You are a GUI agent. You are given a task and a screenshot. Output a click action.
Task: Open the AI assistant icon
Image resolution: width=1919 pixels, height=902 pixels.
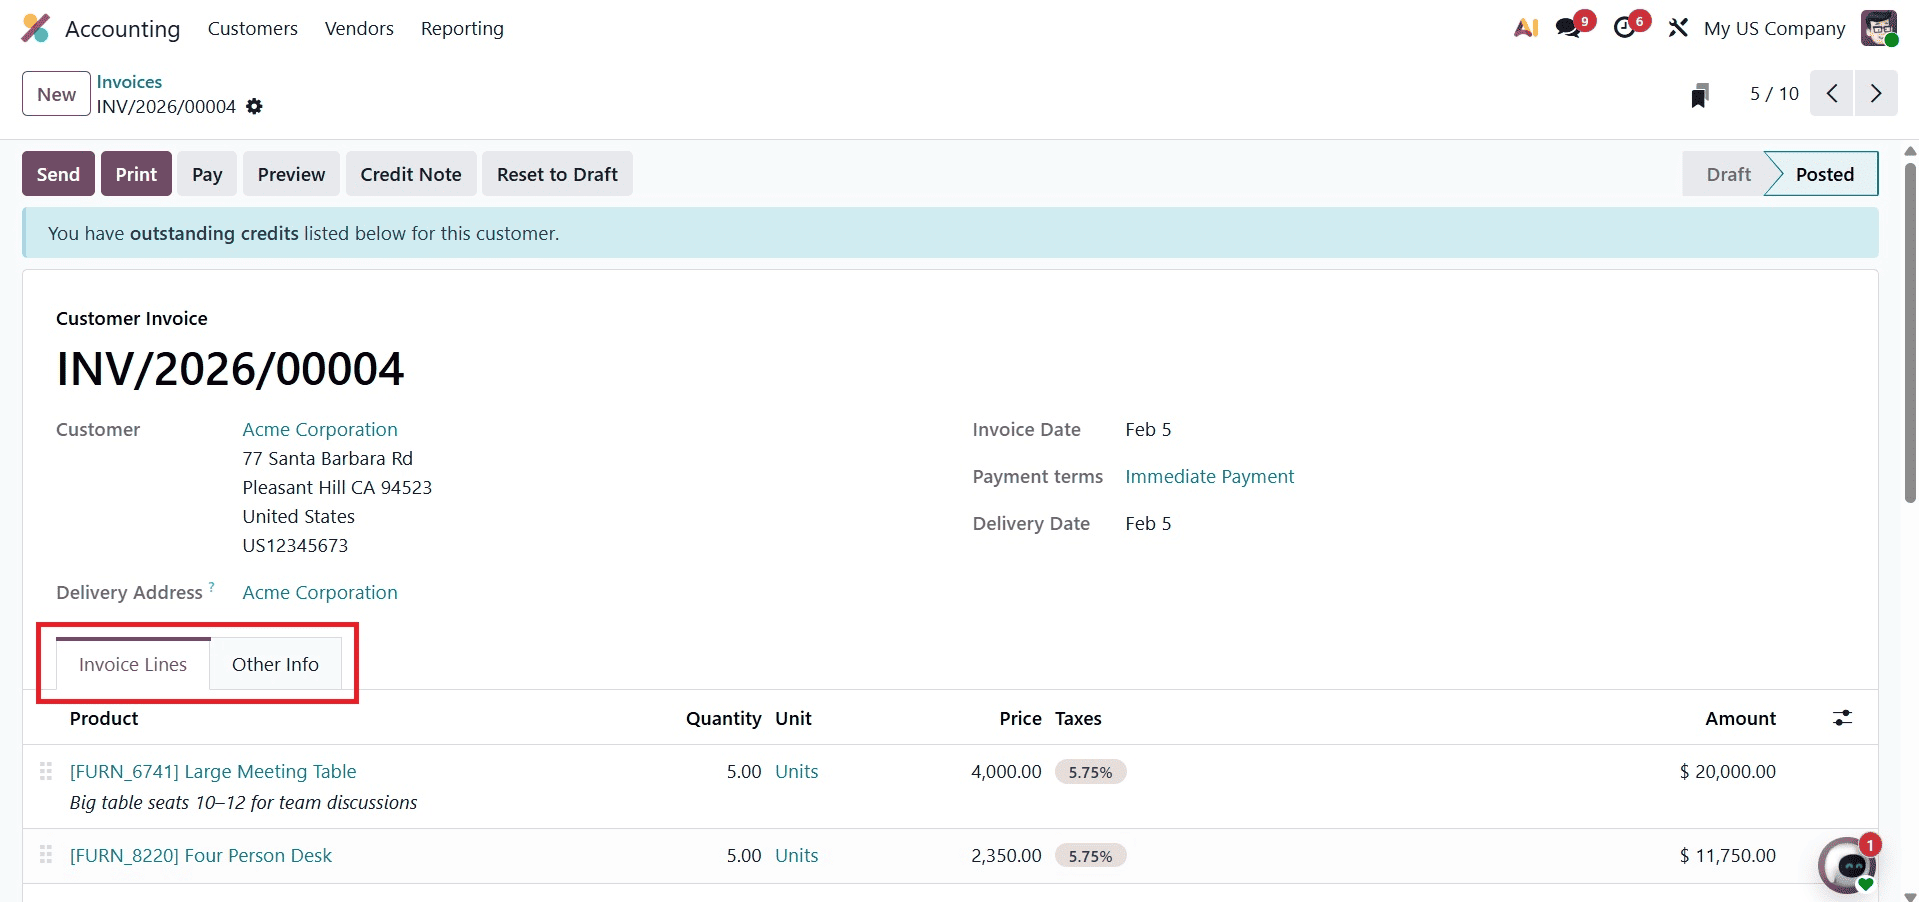click(1524, 27)
